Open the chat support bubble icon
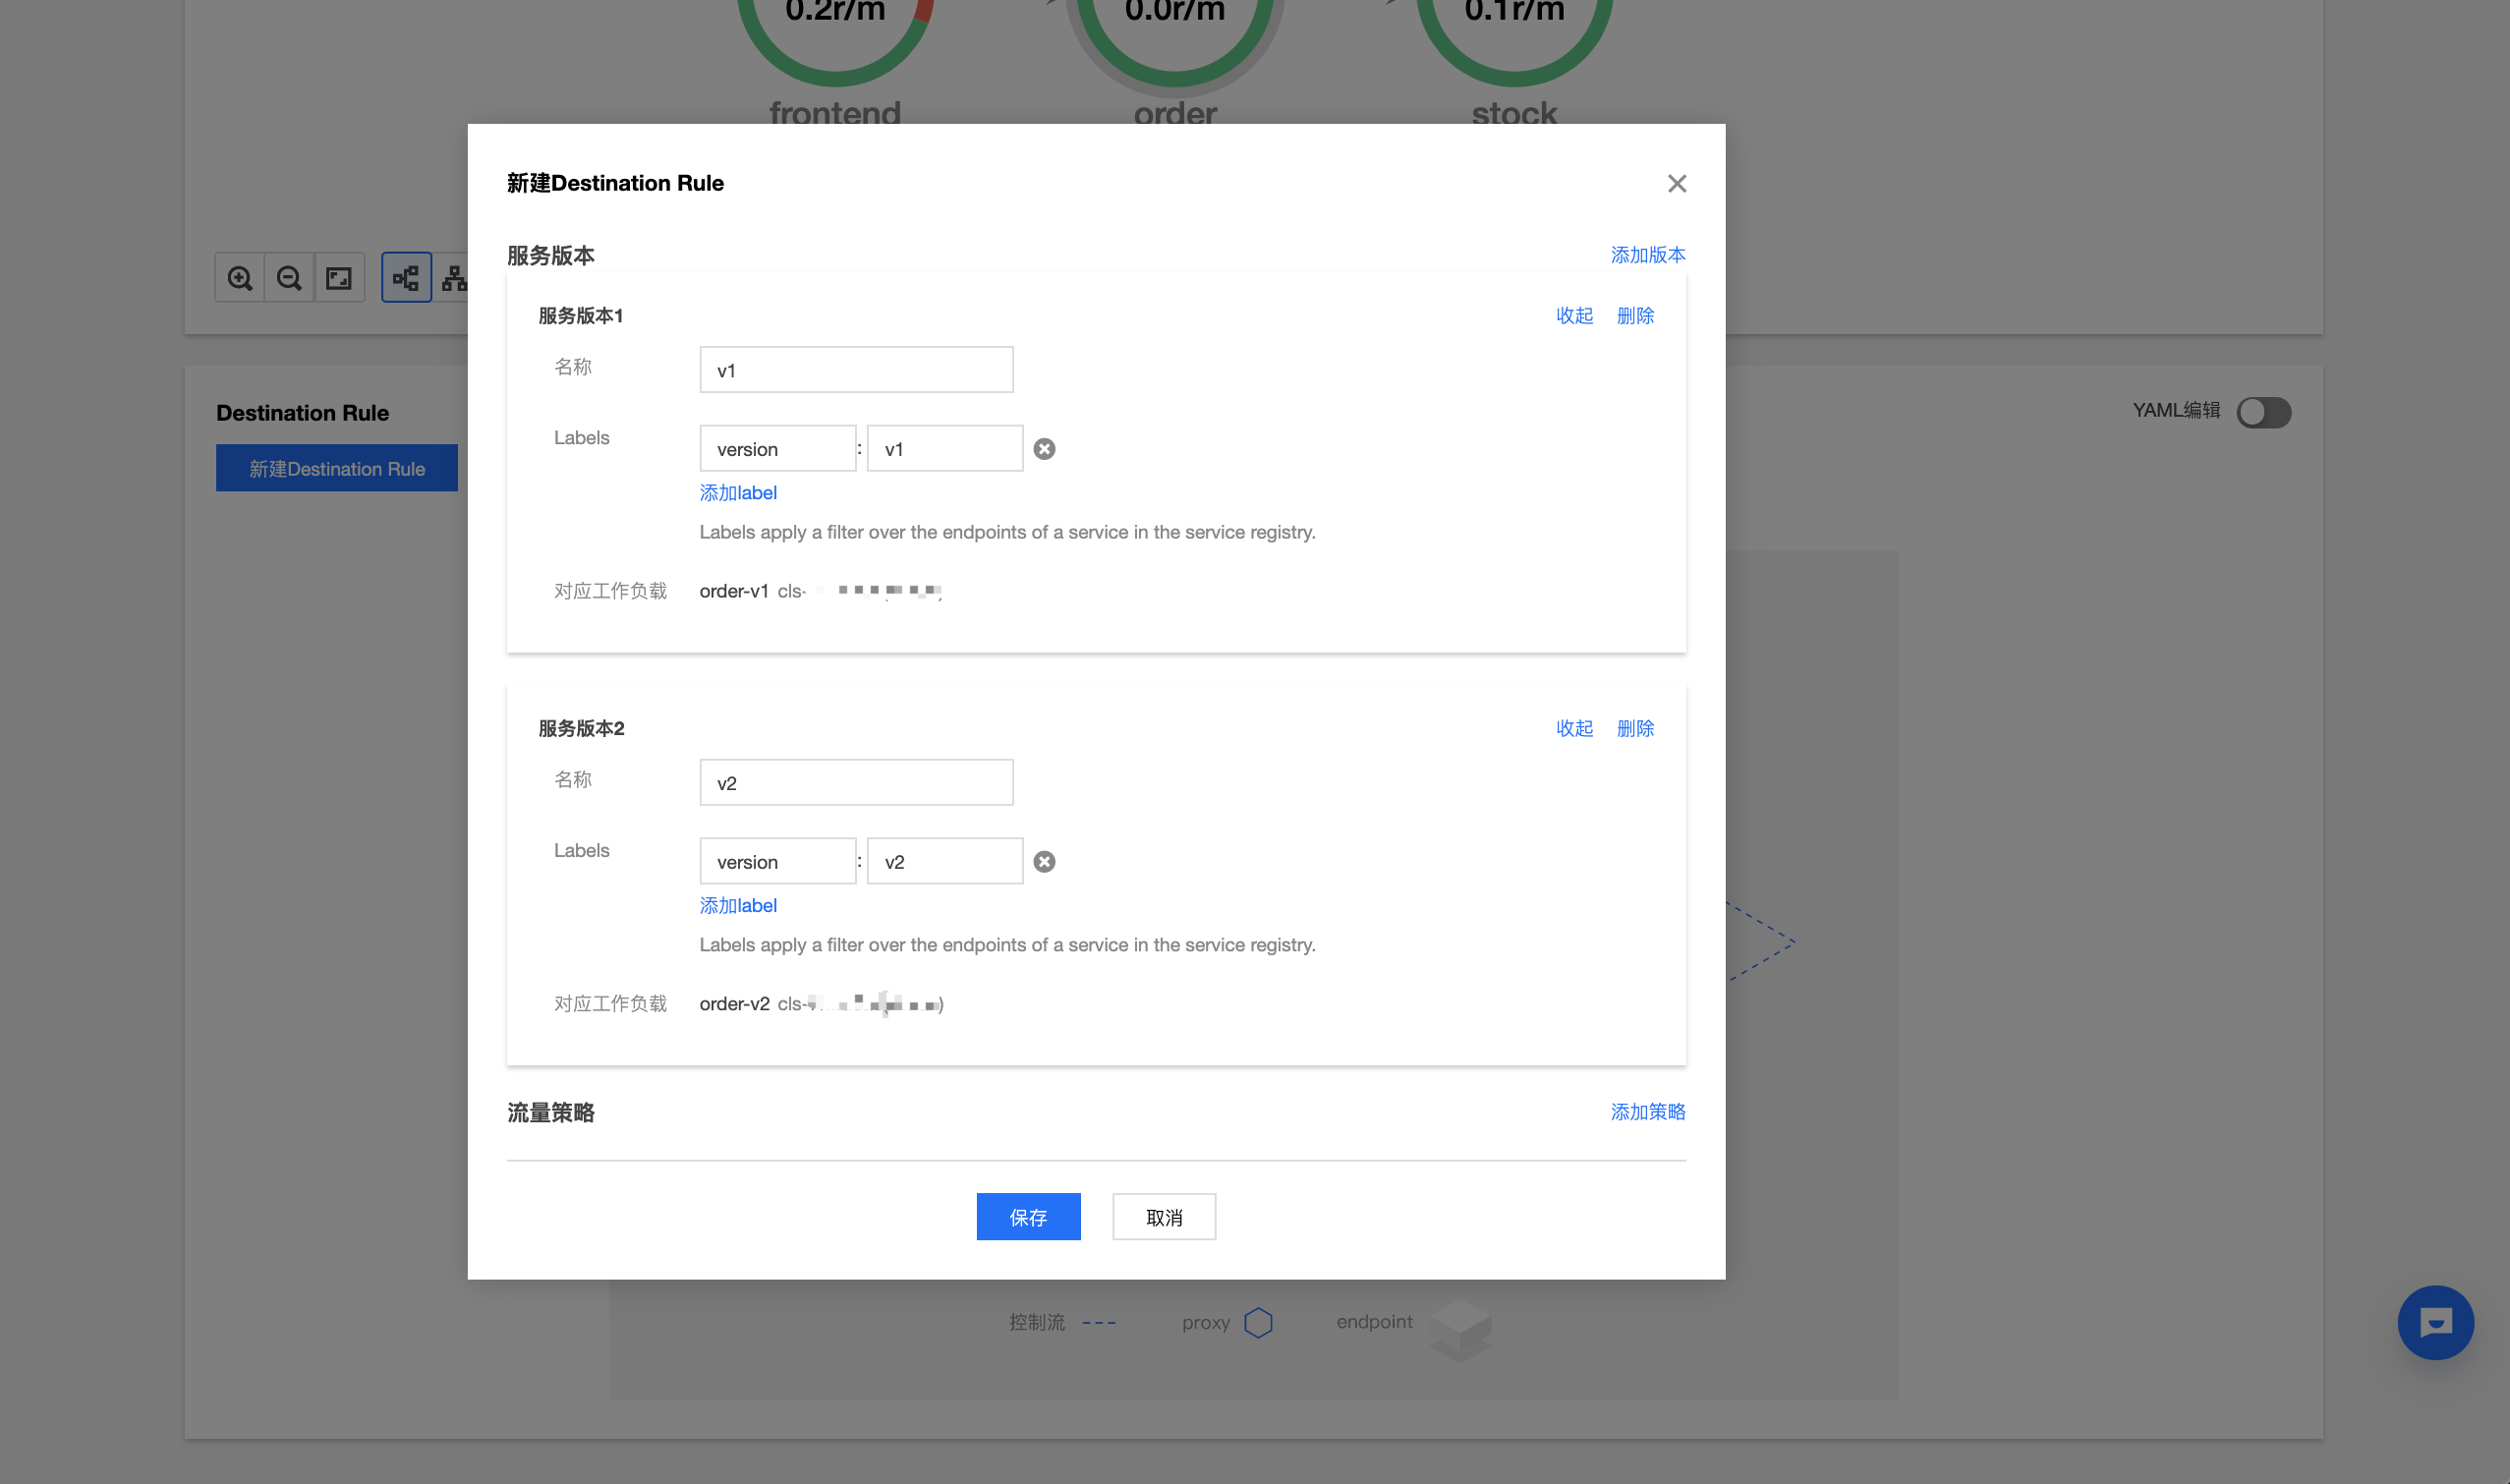The height and width of the screenshot is (1484, 2510). pyautogui.click(x=2435, y=1323)
